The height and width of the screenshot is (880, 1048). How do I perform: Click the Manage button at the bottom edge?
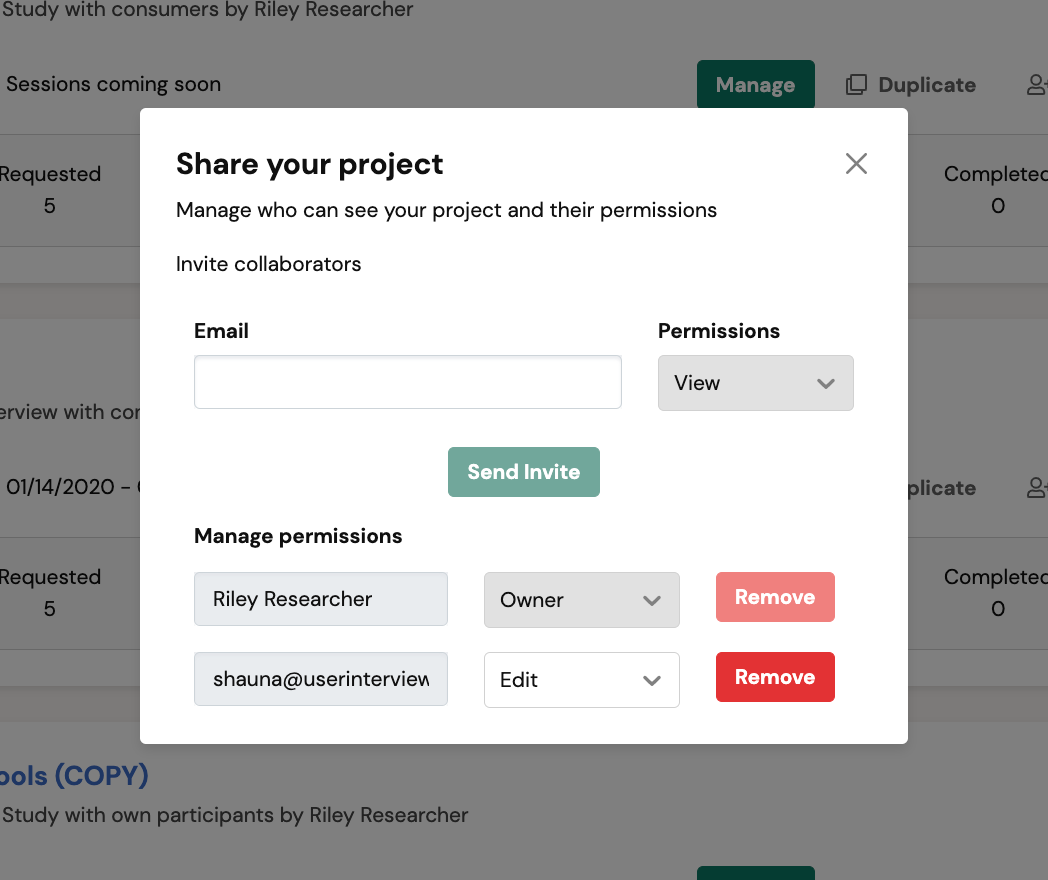coord(755,873)
